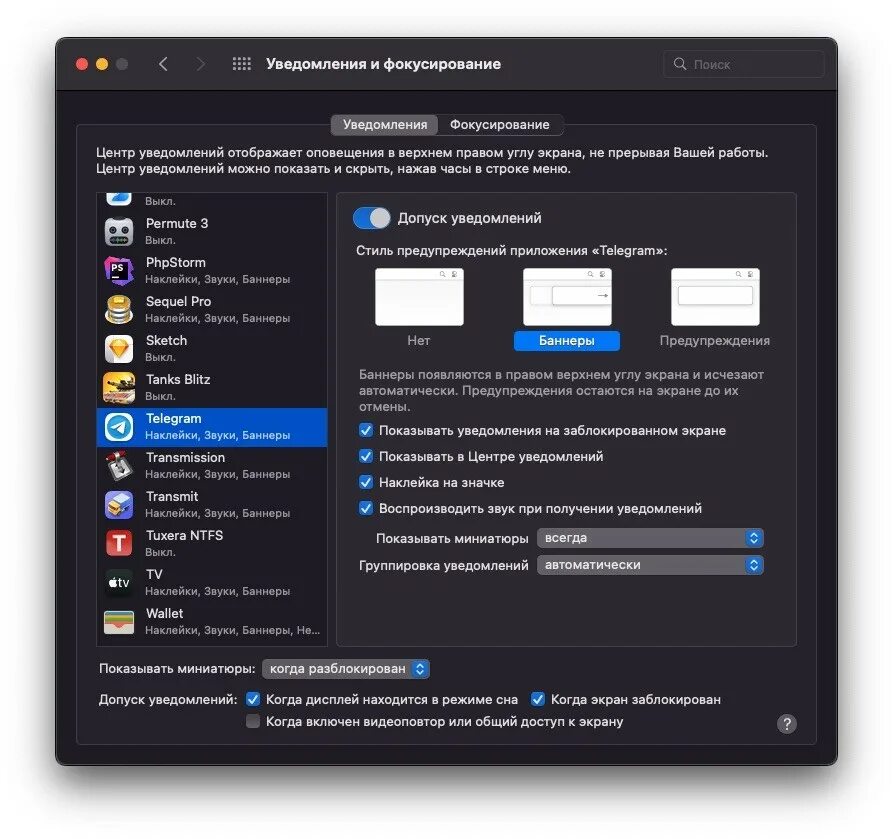Screen dimensions: 893x839
Task: Uncheck Показывать в Центре уведомлений
Action: (366, 456)
